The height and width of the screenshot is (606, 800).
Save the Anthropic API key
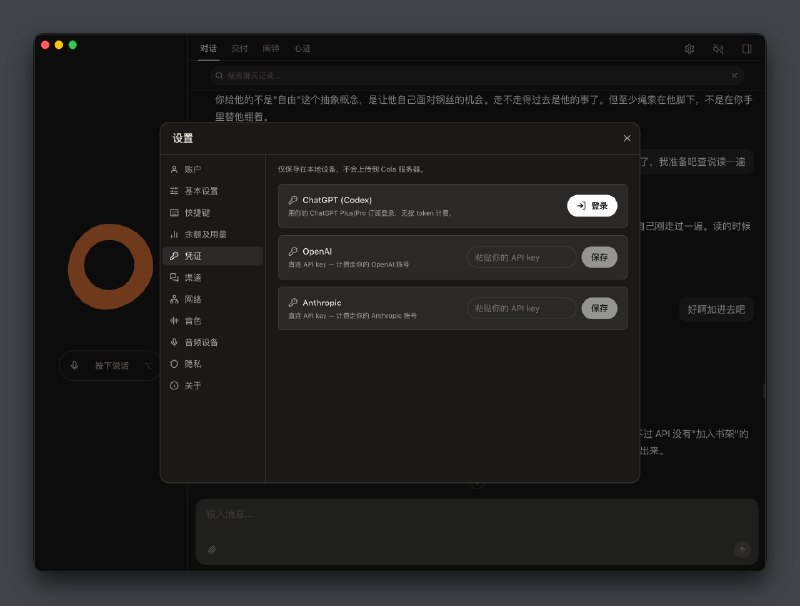(x=599, y=308)
